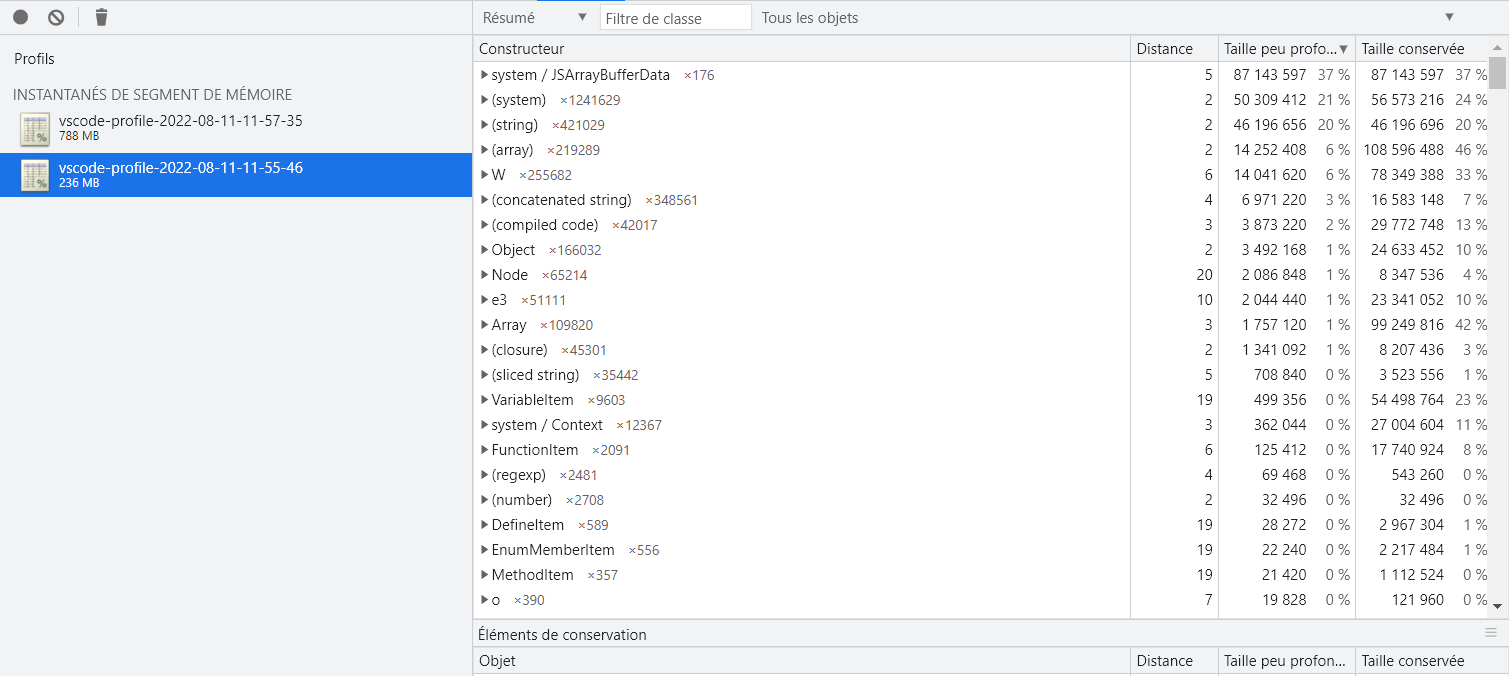Screen dimensions: 1509x676
Task: Expand the (array) constructor row
Action: [484, 150]
